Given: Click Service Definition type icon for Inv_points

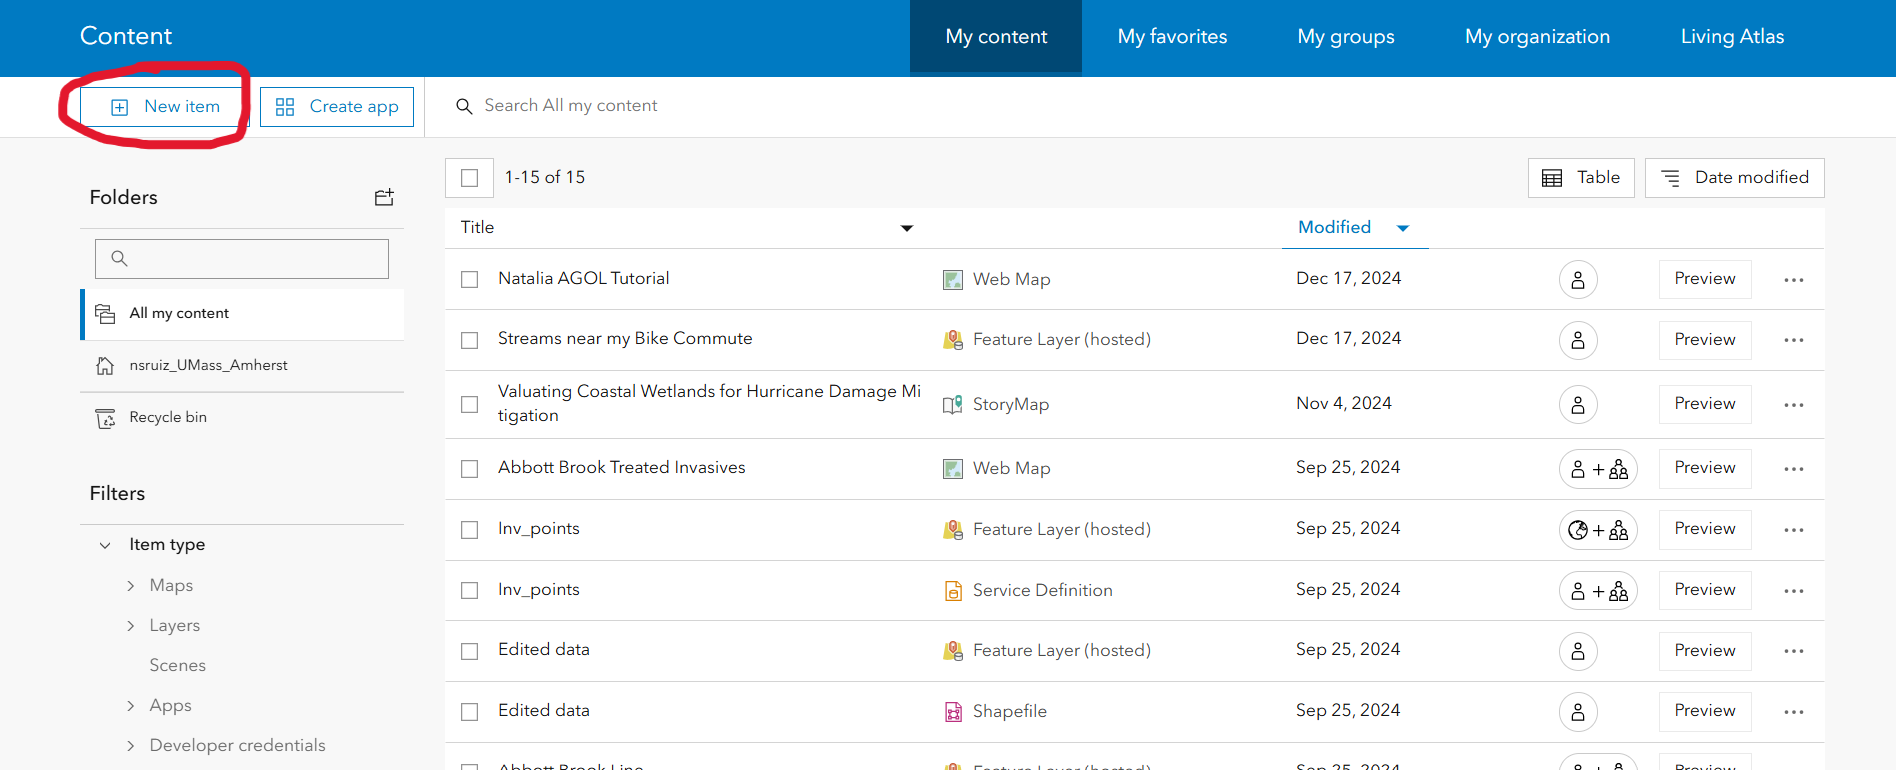Looking at the screenshot, I should pyautogui.click(x=953, y=591).
